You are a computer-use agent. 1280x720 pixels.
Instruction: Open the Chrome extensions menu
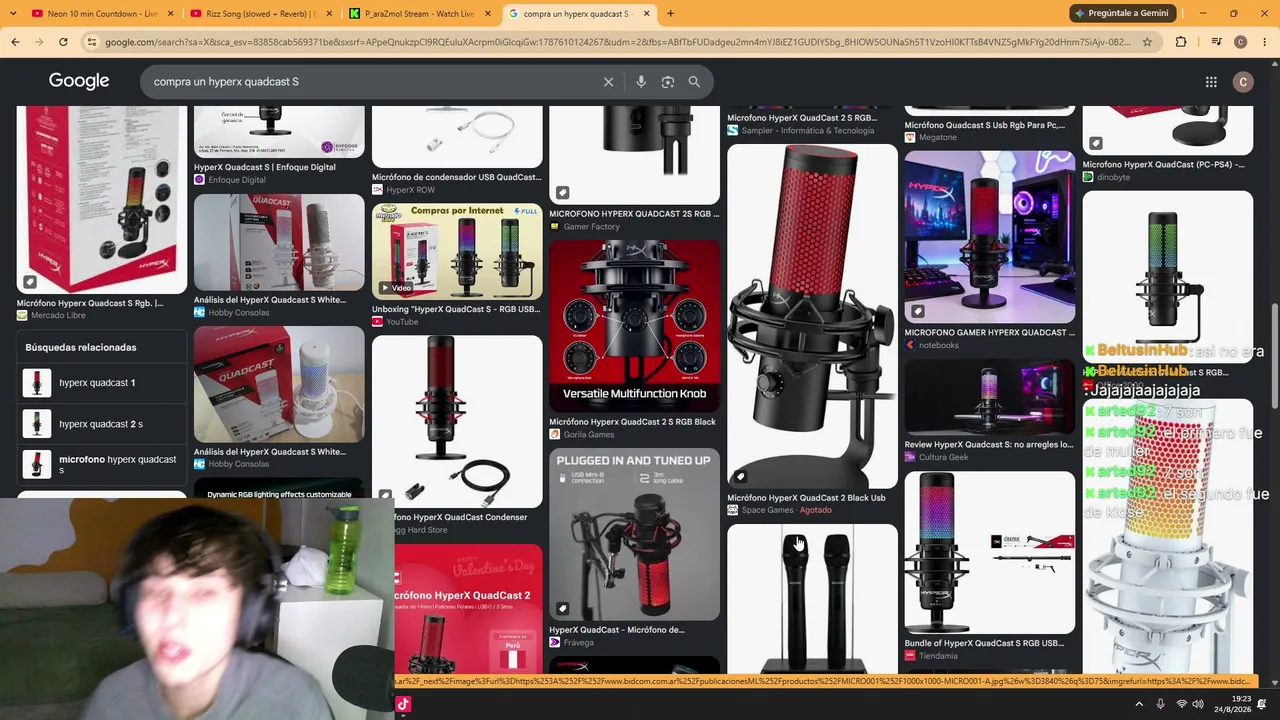pos(1181,42)
